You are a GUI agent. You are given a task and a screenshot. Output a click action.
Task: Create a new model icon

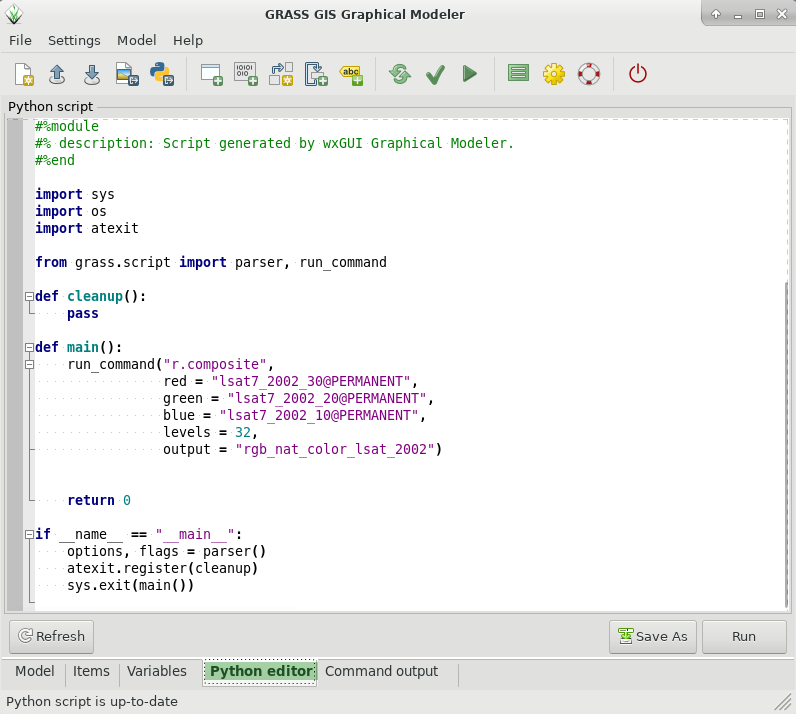click(24, 74)
